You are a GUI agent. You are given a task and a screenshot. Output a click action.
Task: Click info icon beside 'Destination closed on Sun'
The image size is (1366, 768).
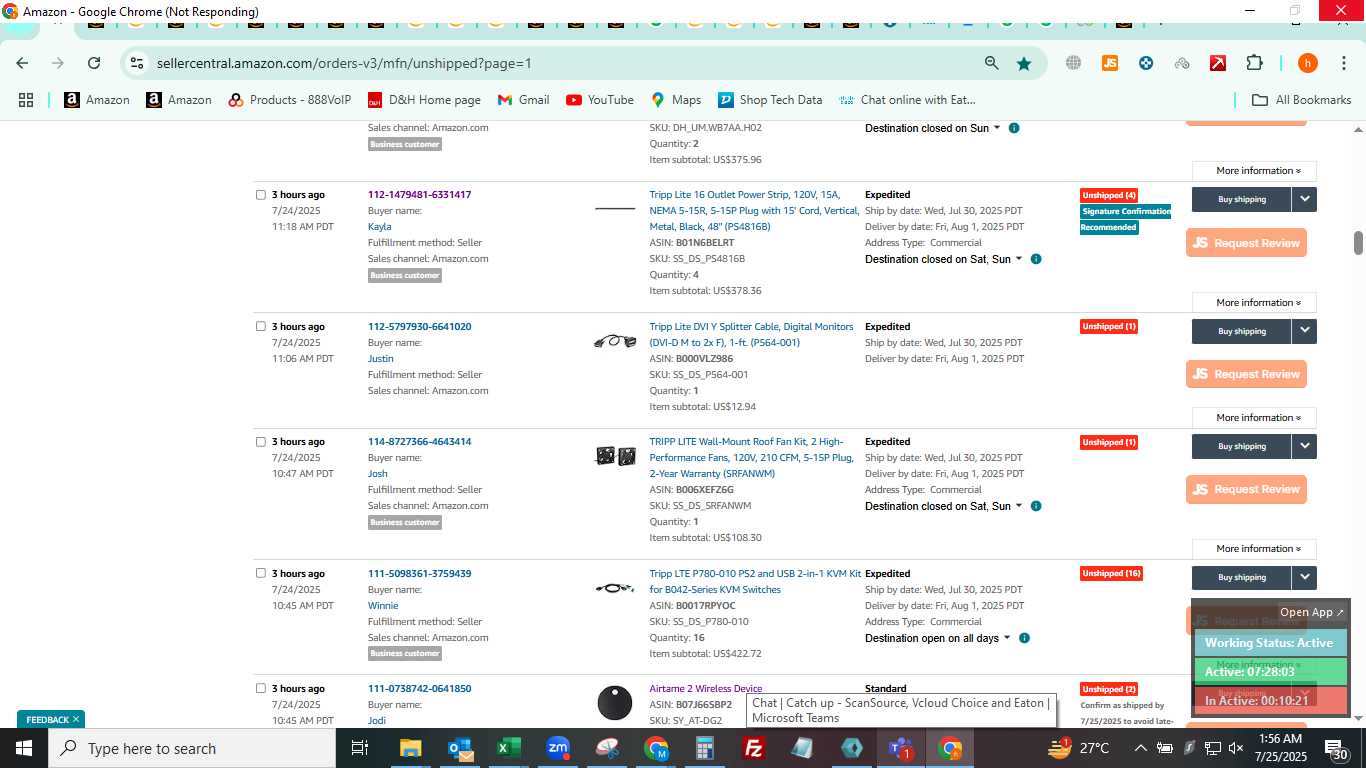pyautogui.click(x=1014, y=128)
